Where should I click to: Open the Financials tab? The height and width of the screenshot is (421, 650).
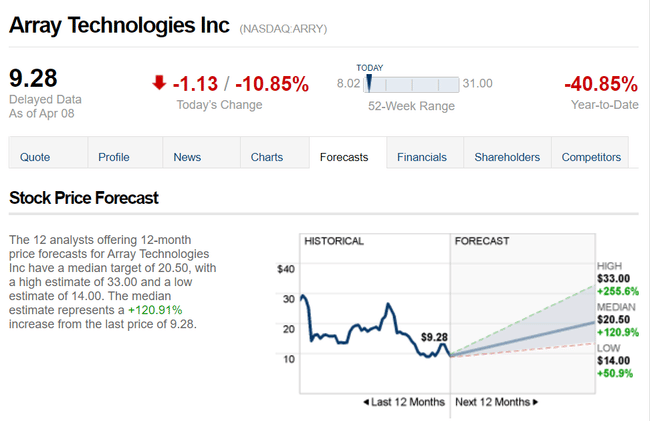pos(422,157)
